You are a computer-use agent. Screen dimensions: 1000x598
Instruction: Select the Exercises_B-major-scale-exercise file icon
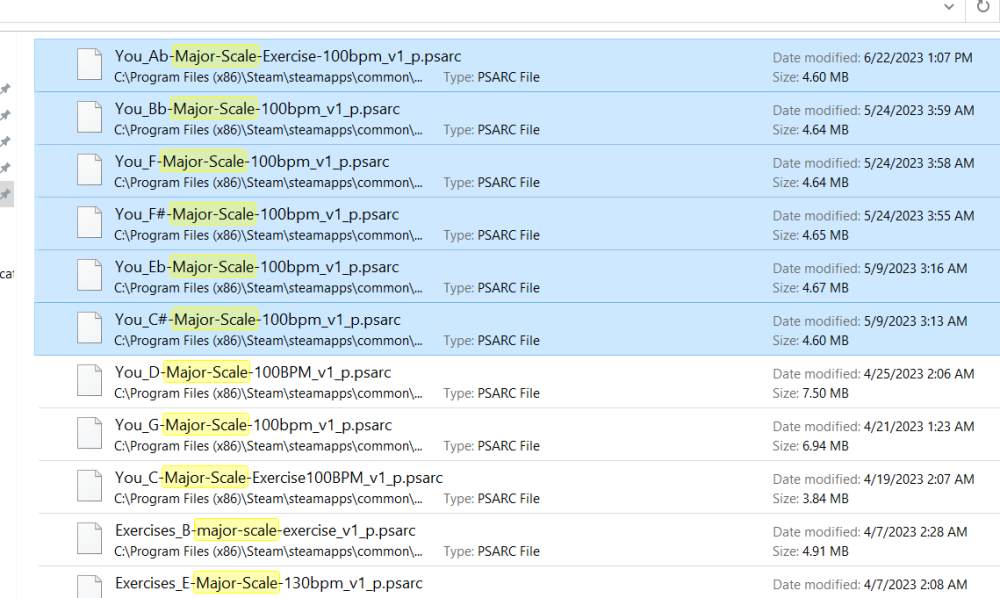90,540
